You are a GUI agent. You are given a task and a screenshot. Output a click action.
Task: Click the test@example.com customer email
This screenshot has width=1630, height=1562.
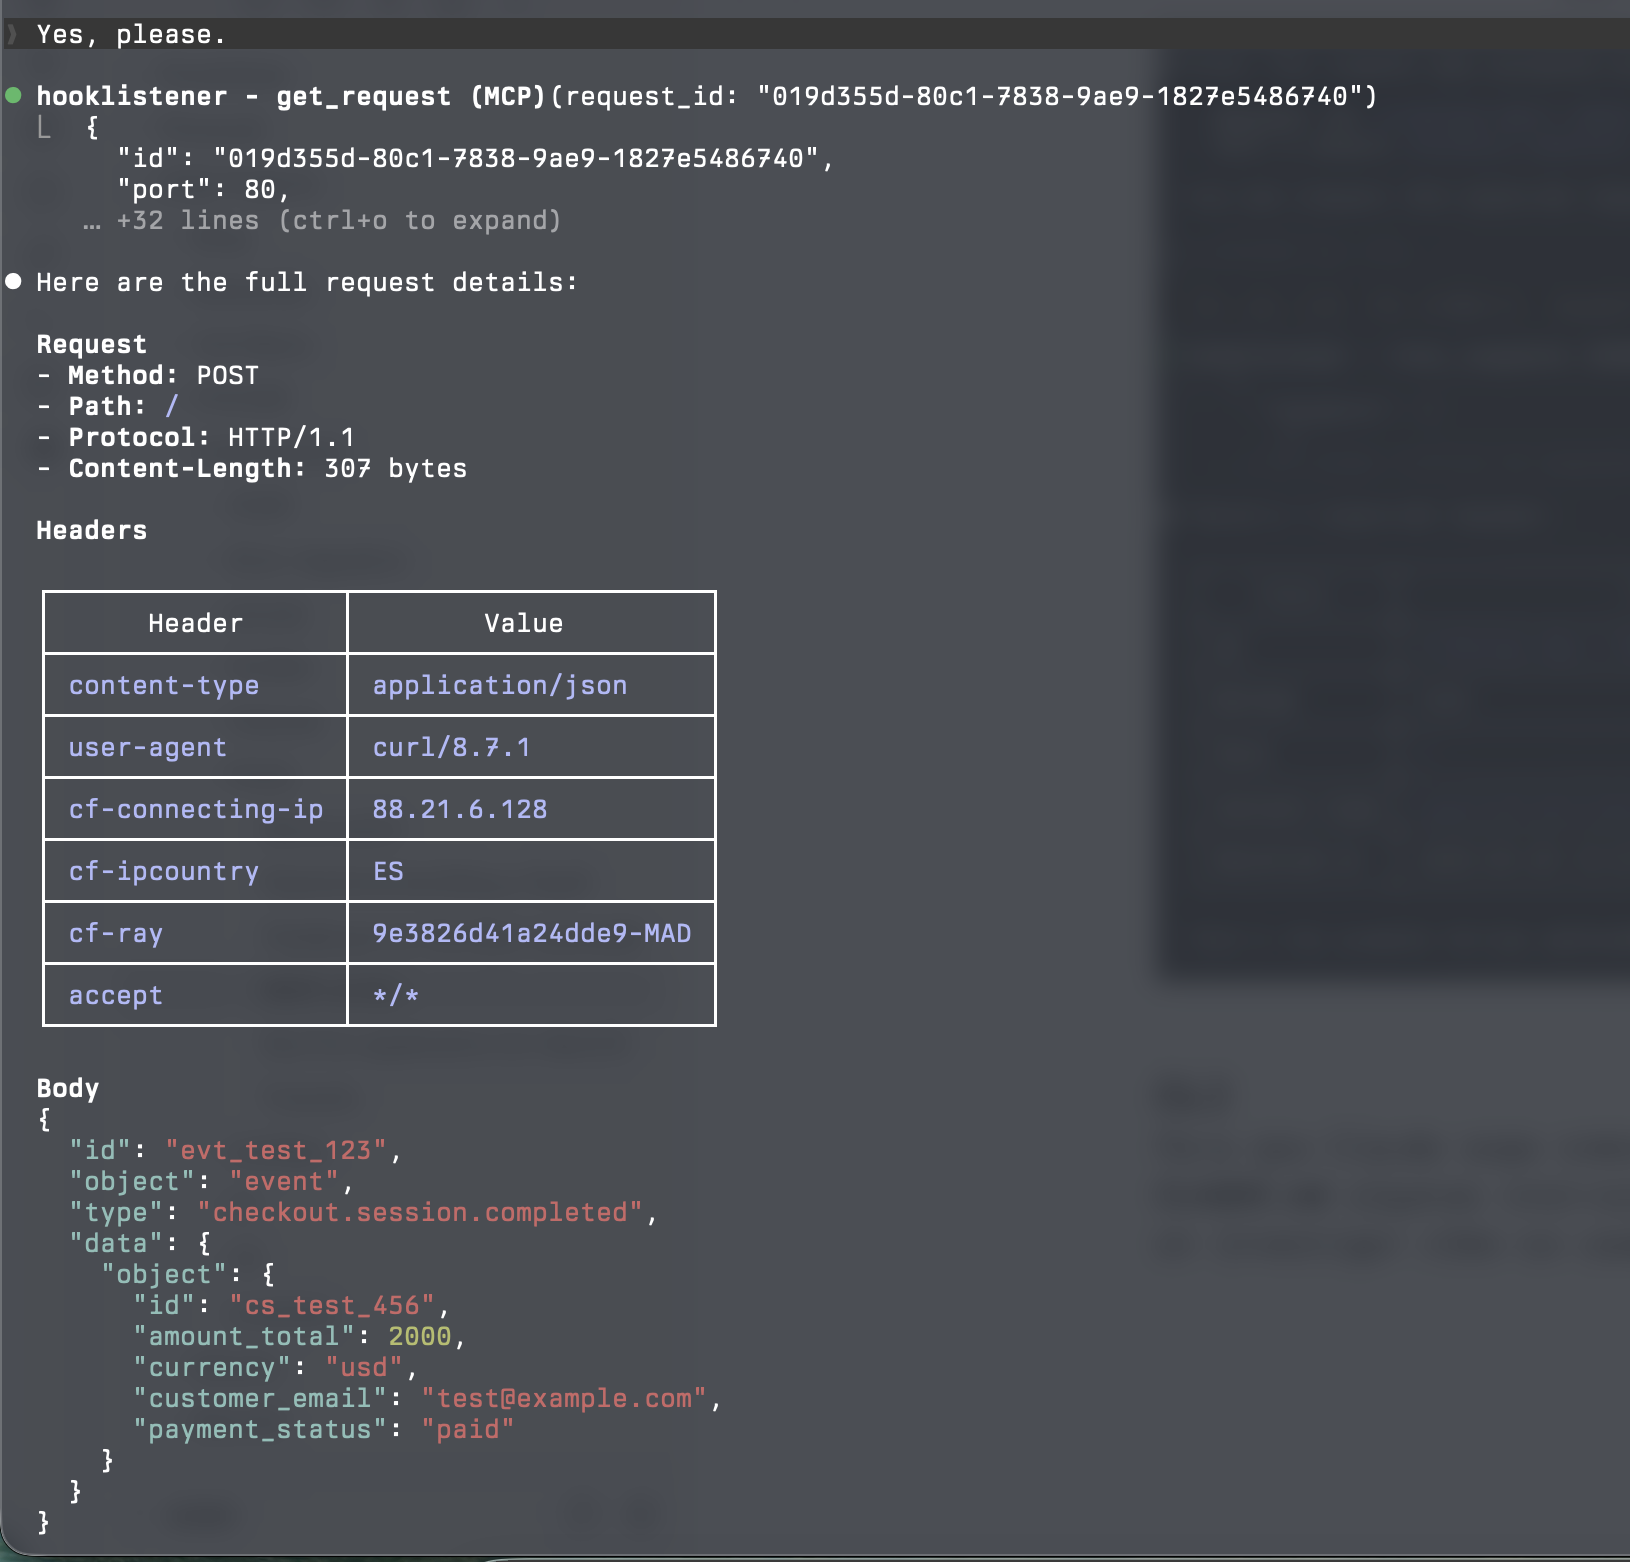[566, 1398]
